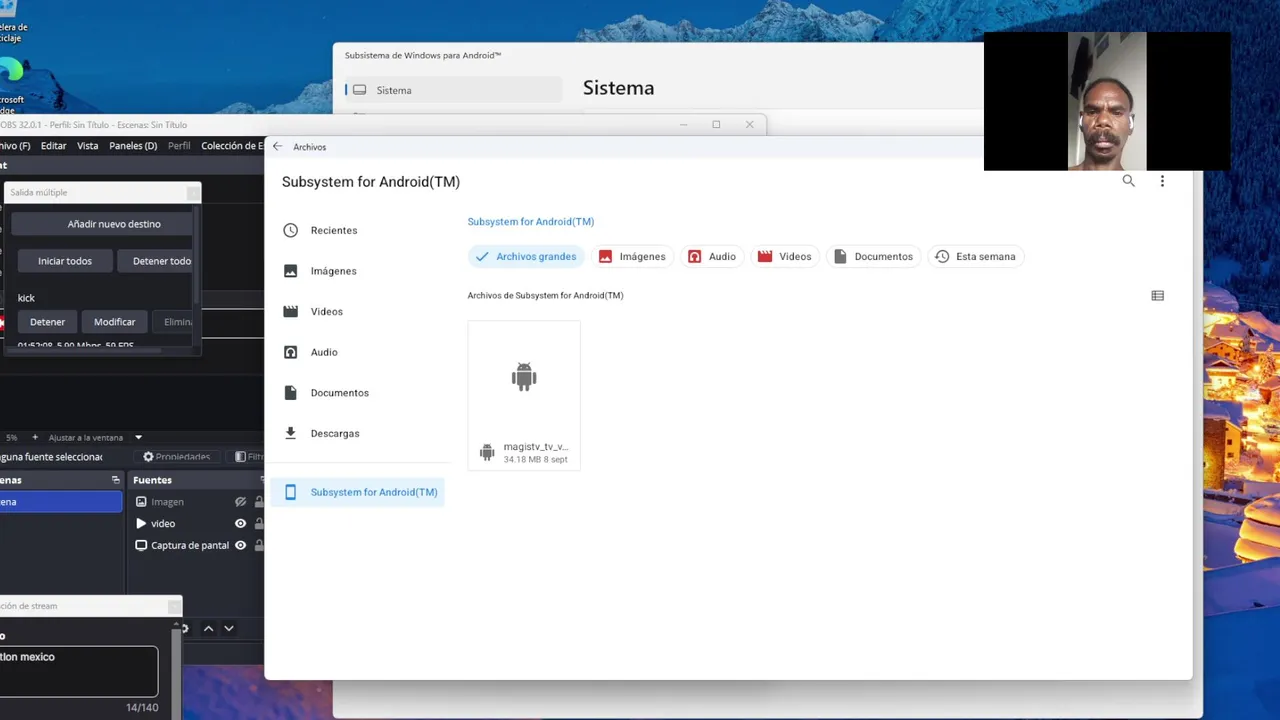Click the Archivos window title
Screen dimensions: 1280x720
coord(309,147)
